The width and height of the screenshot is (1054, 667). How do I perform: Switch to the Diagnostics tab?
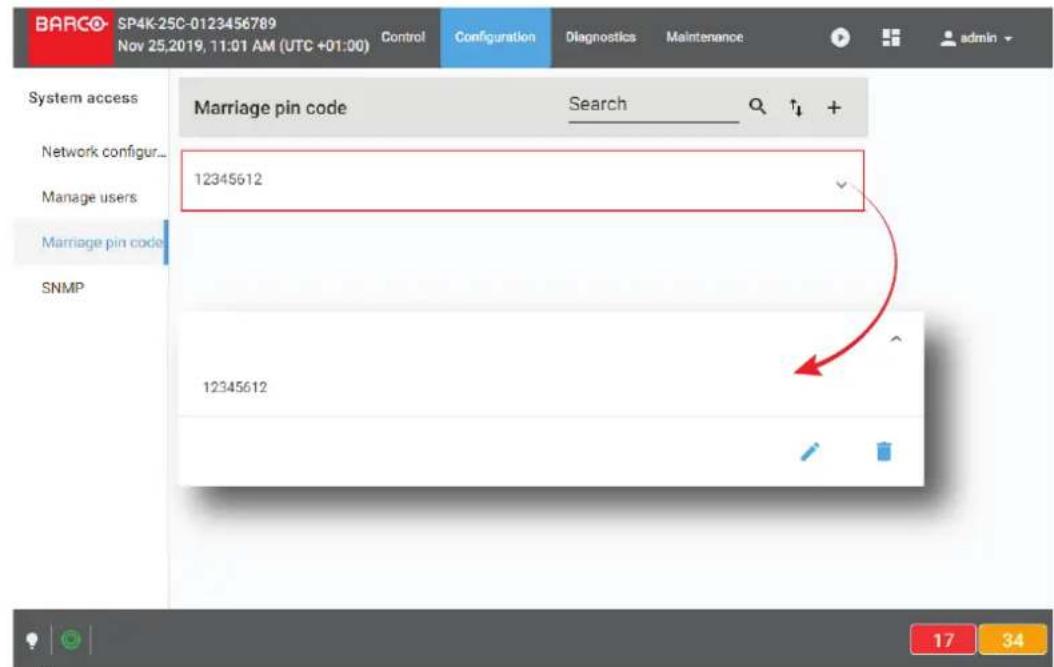pyautogui.click(x=600, y=37)
